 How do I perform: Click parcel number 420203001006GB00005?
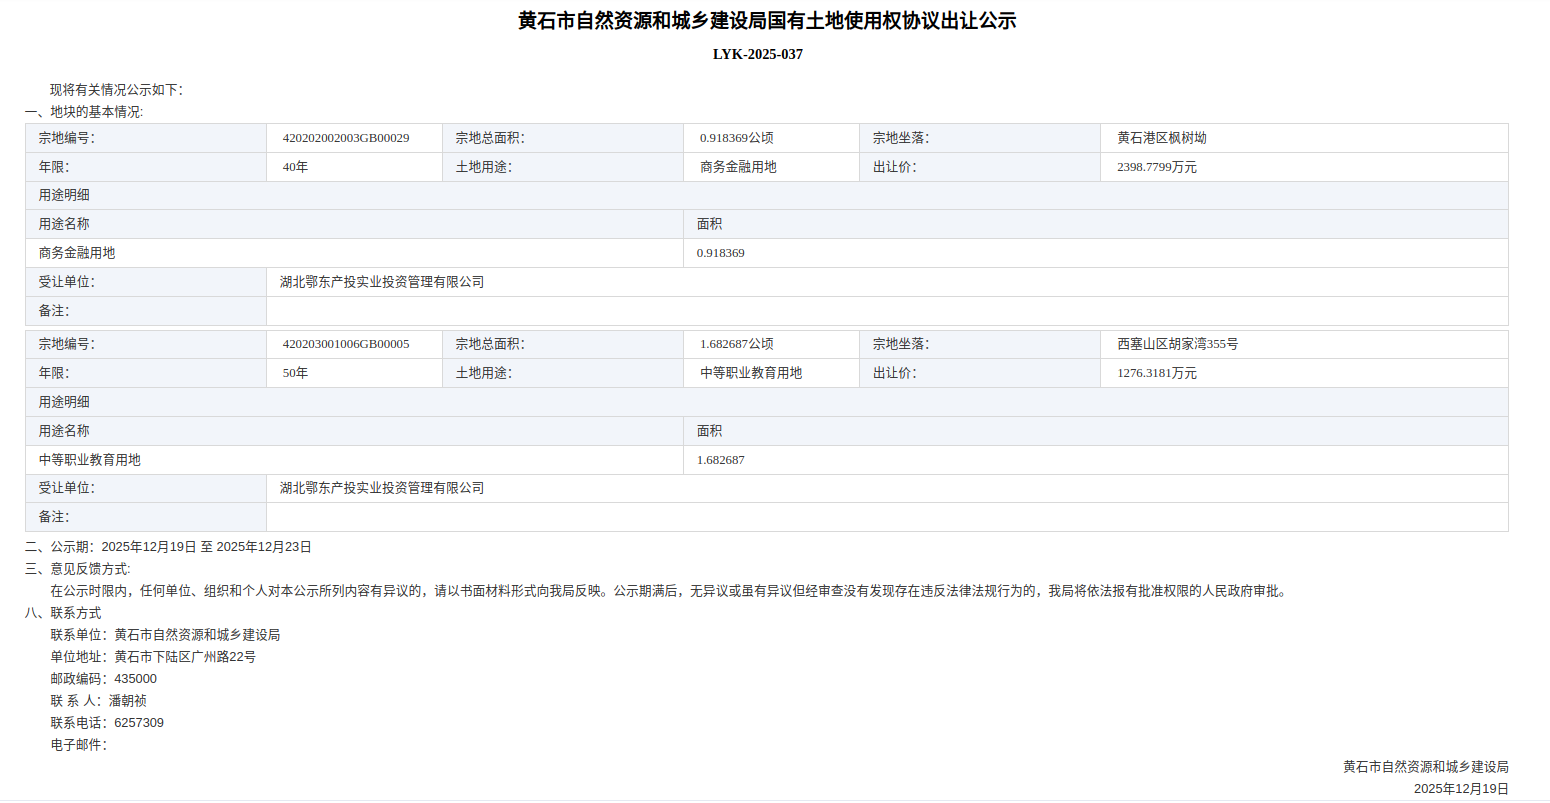tap(346, 344)
